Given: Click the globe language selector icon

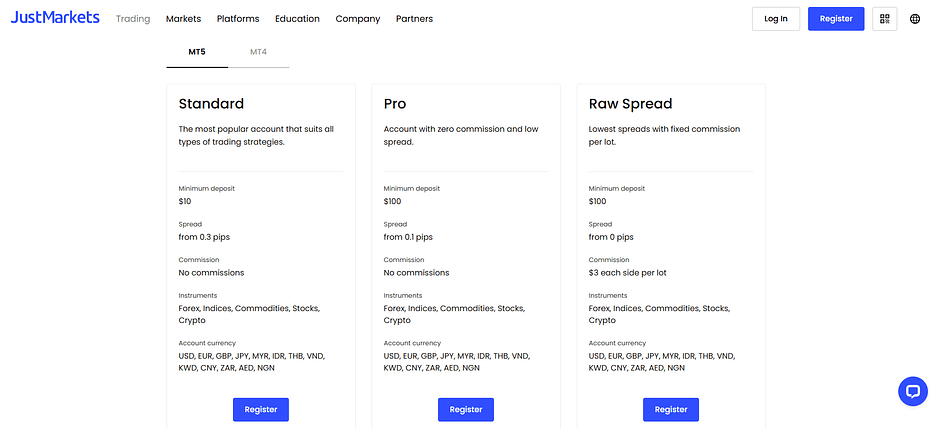Looking at the screenshot, I should click(915, 19).
